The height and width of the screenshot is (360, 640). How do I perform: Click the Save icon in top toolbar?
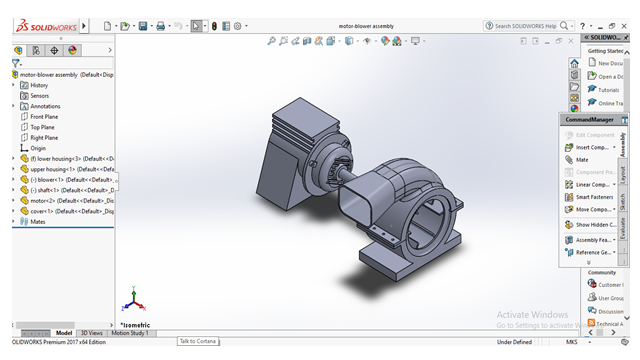[143, 26]
